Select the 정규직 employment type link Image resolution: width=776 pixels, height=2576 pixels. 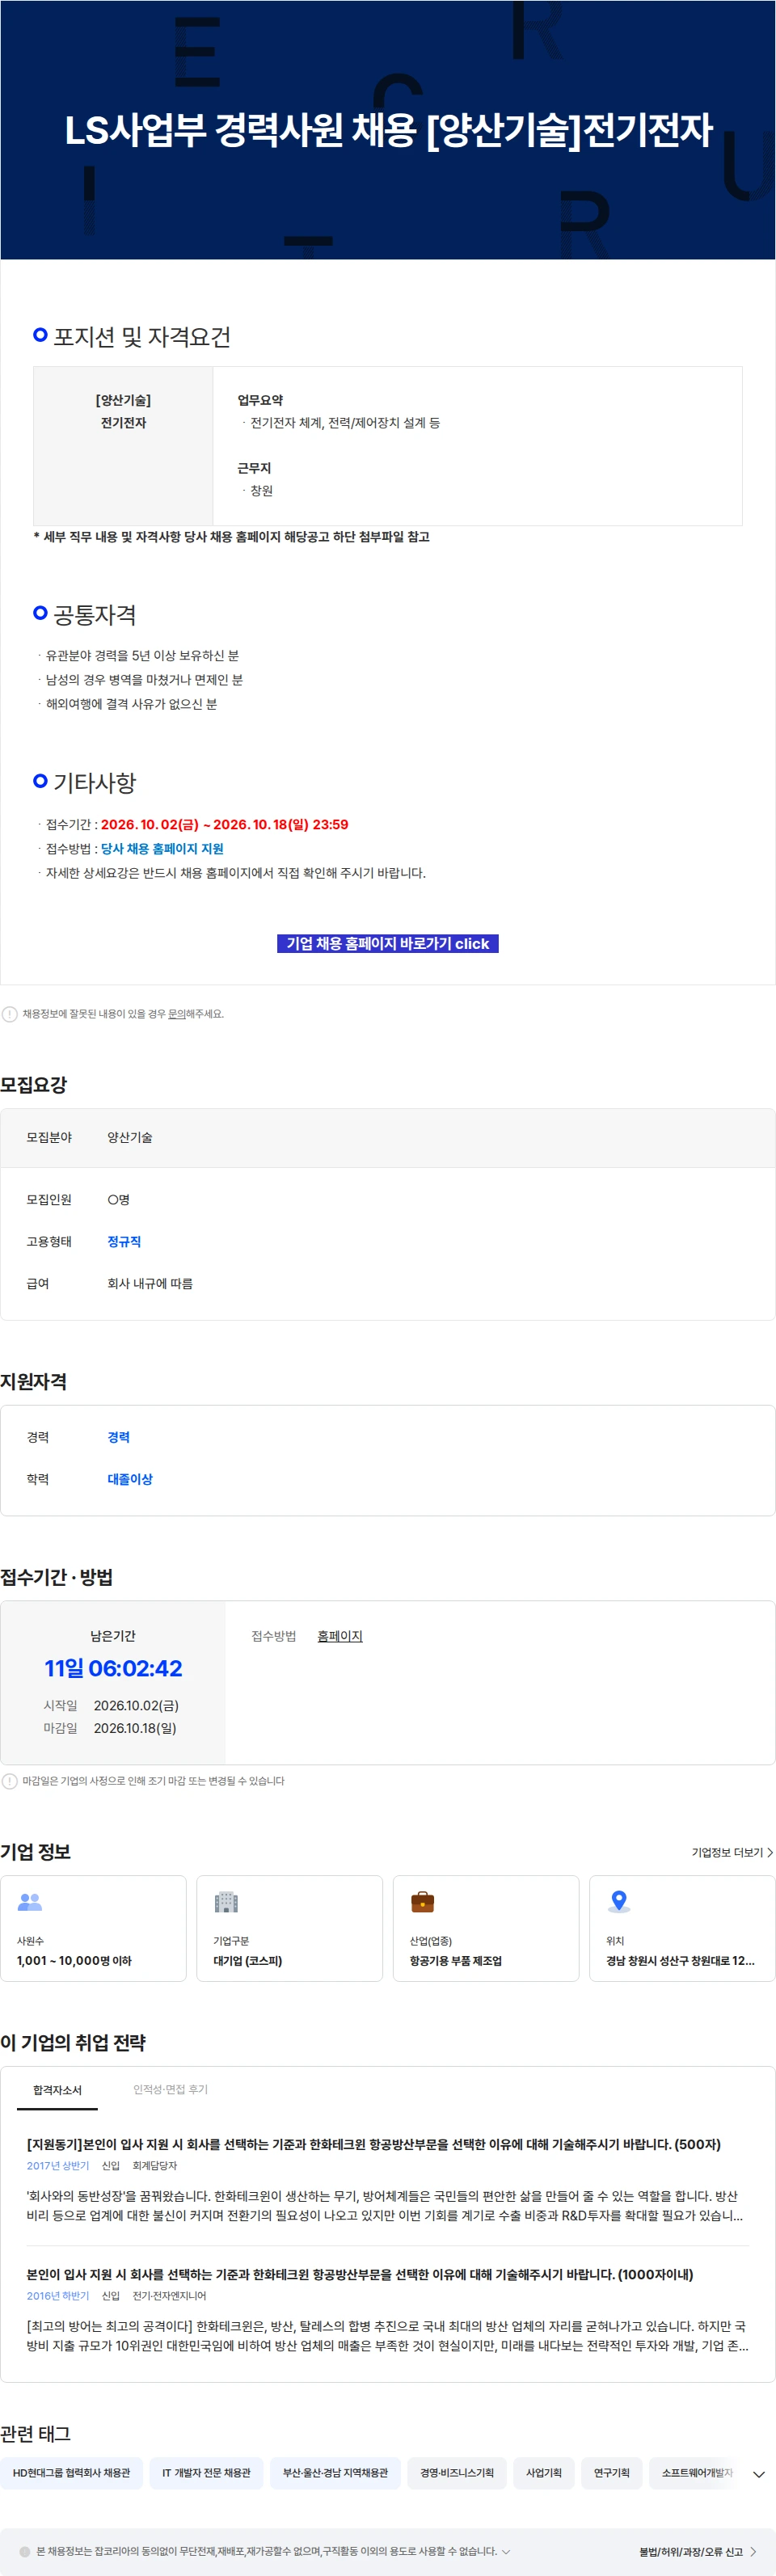[x=124, y=1241]
